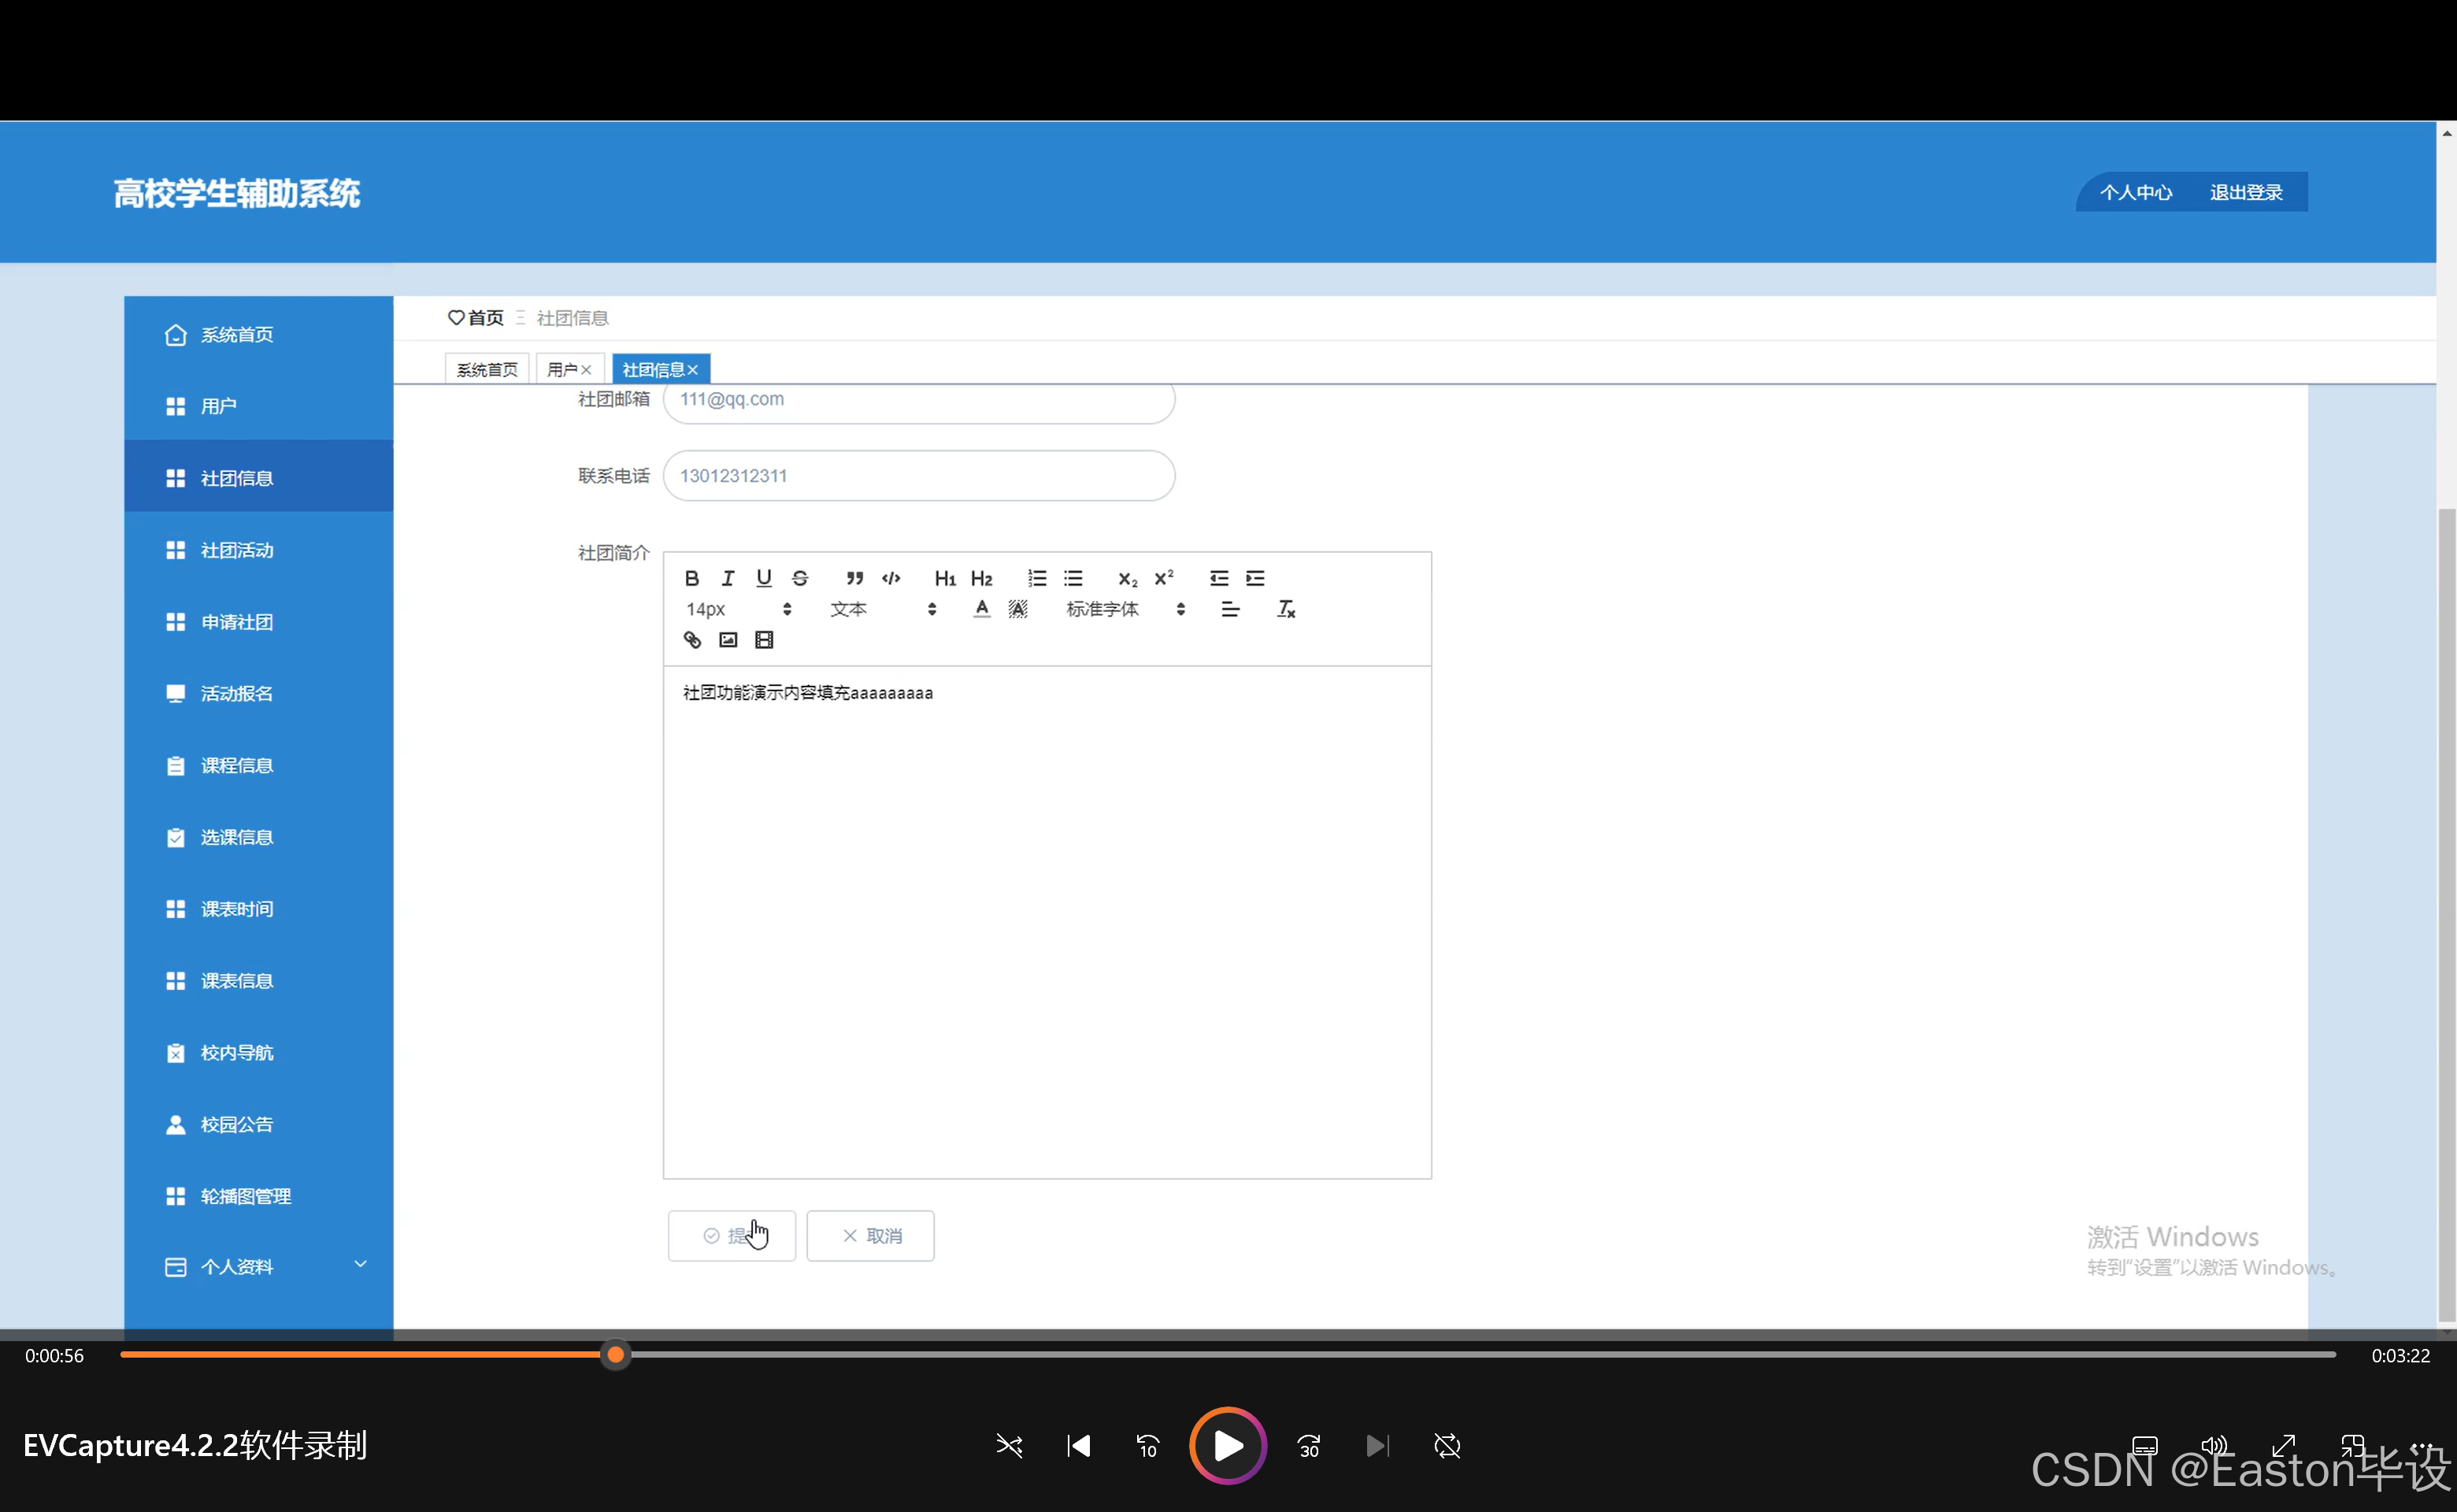The height and width of the screenshot is (1512, 2457).
Task: Click the 联系电话 phone input field
Action: click(x=918, y=476)
